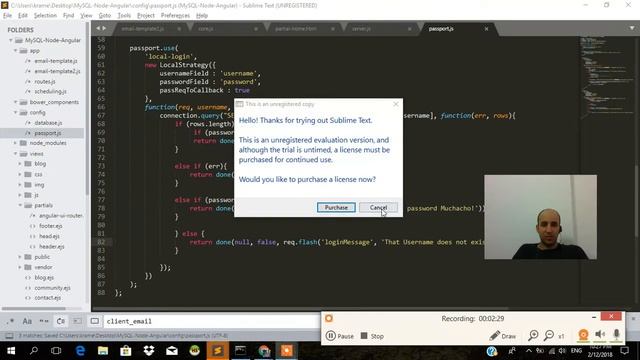640x360 pixels.
Task: Open the tab list dropdown arrow
Action: click(x=632, y=28)
